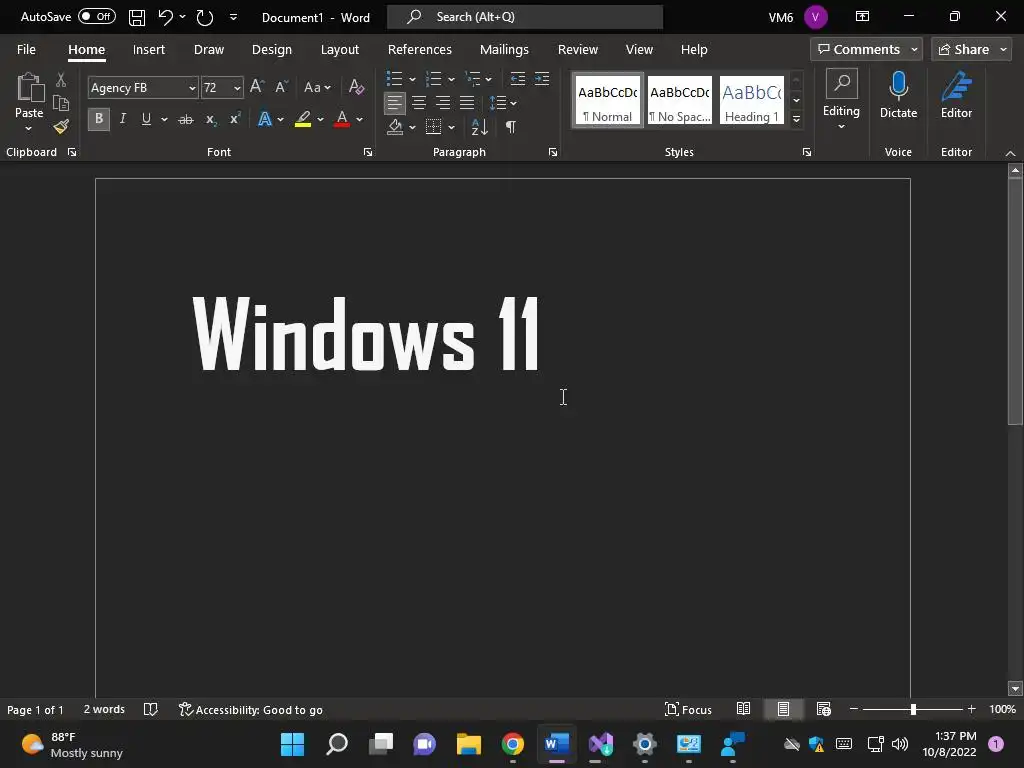Collapse the ribbon with chevron

[x=1010, y=153]
